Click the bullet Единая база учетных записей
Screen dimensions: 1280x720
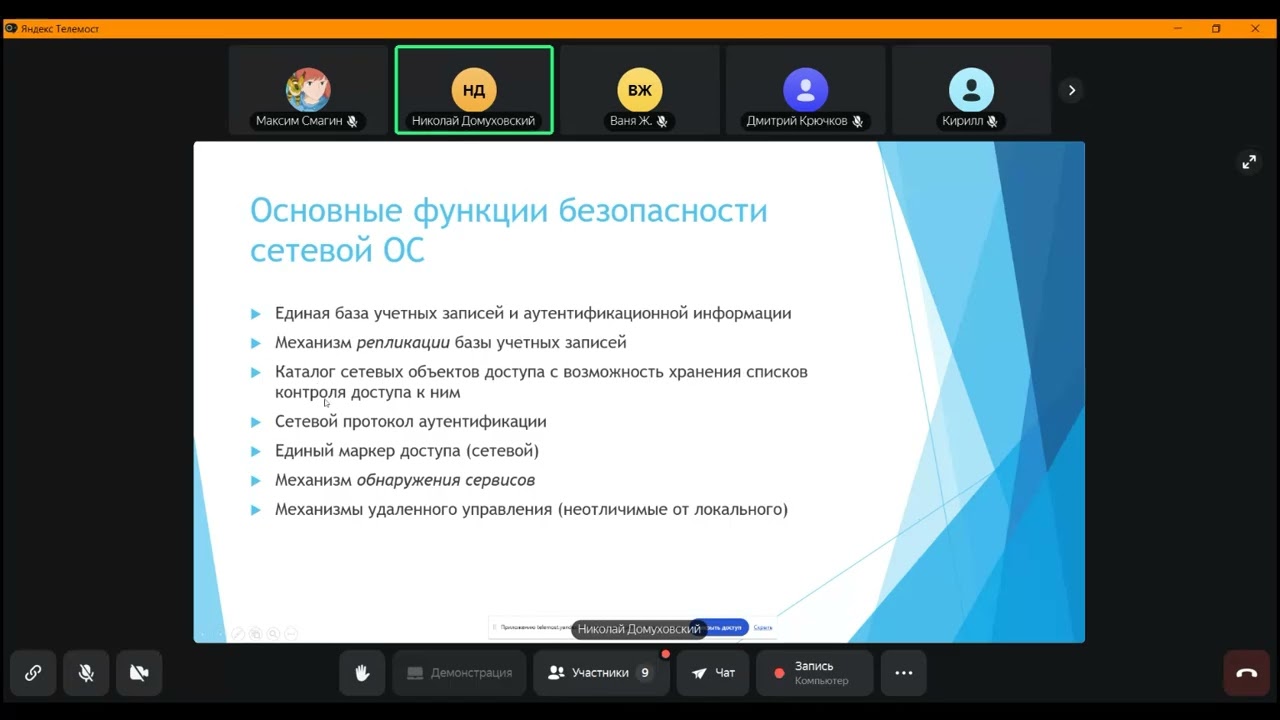tap(533, 313)
